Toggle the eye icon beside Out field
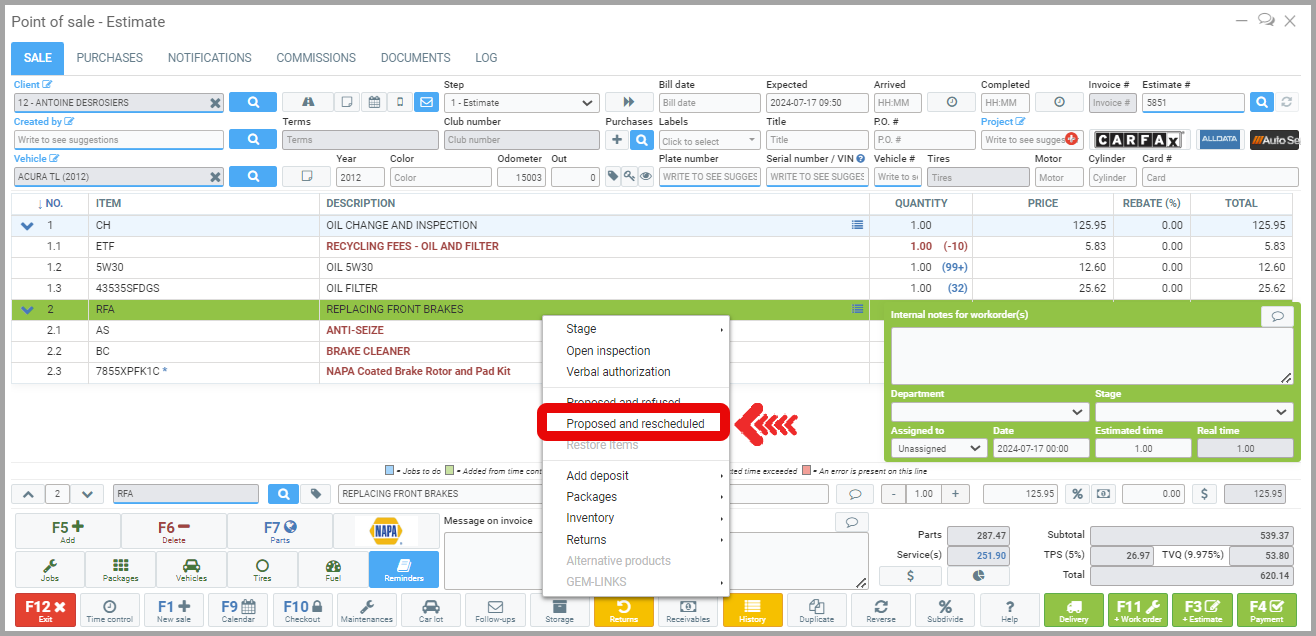The image size is (1316, 636). pyautogui.click(x=646, y=177)
